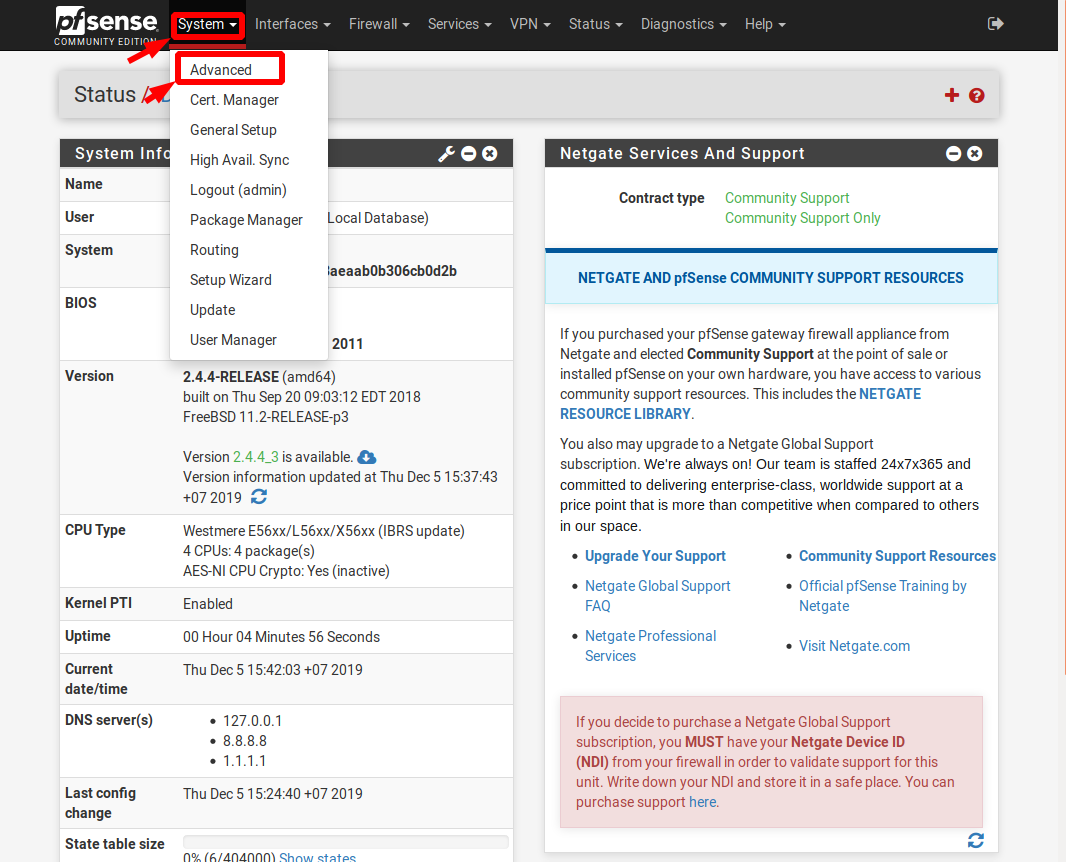Open System Information wrench settings

(446, 154)
